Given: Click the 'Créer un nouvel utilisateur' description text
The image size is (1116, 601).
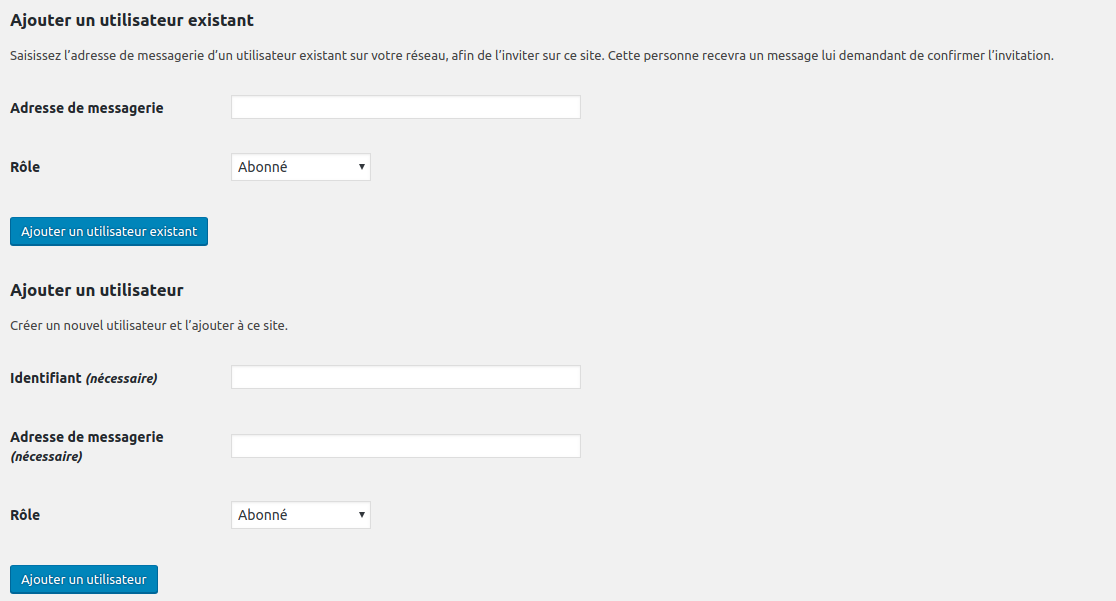Looking at the screenshot, I should [149, 325].
